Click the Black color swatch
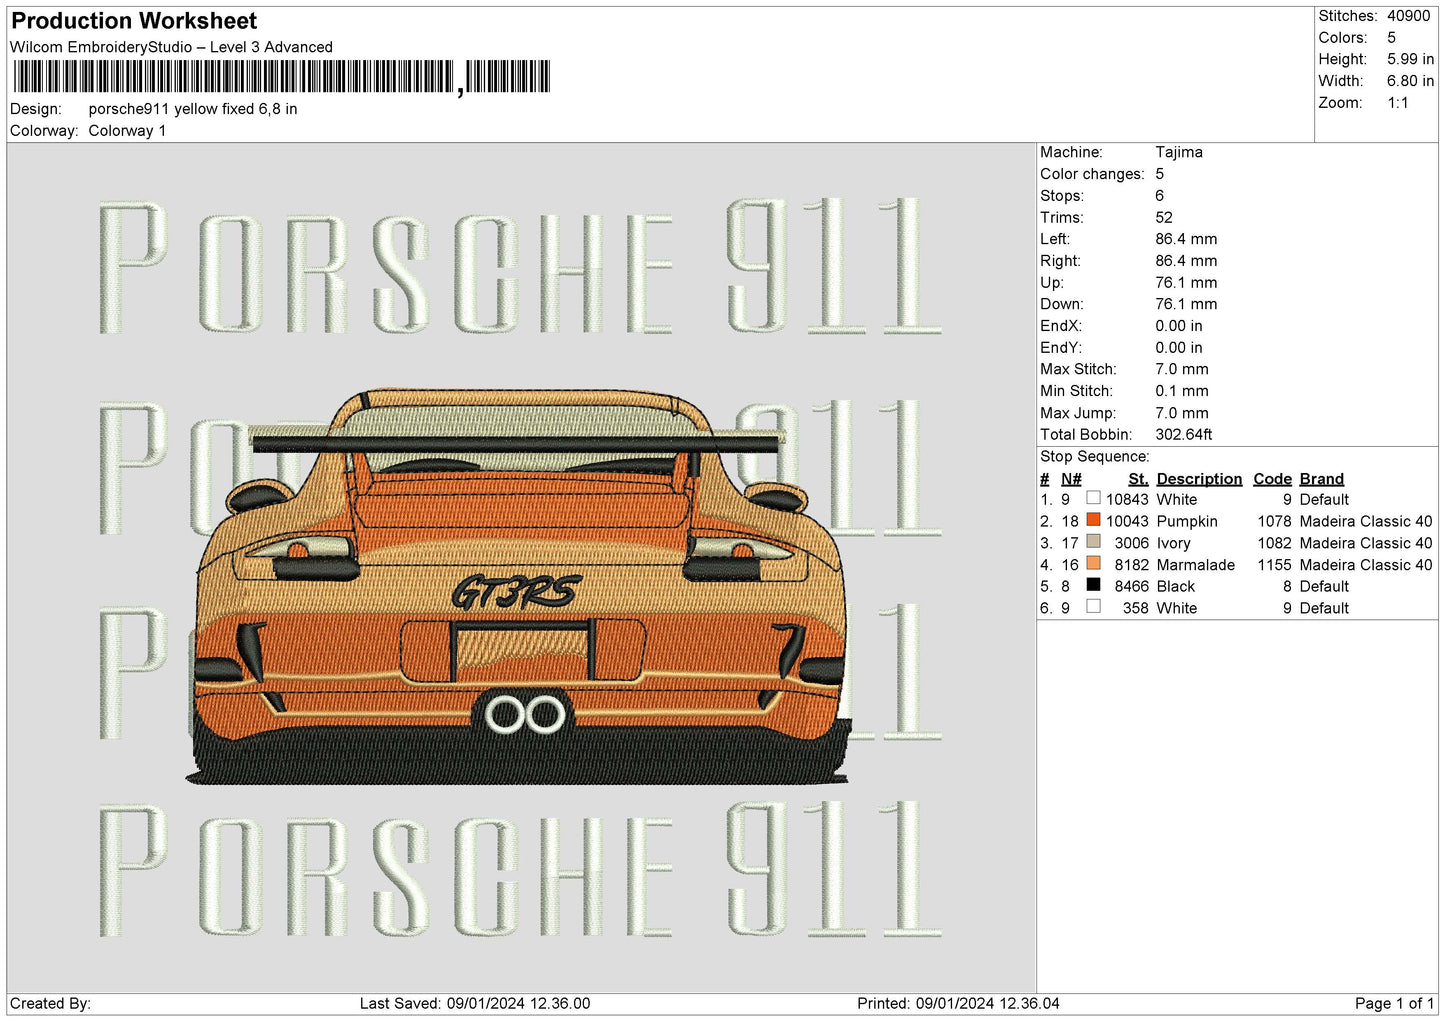This screenshot has height=1021, width=1445. (x=1093, y=585)
